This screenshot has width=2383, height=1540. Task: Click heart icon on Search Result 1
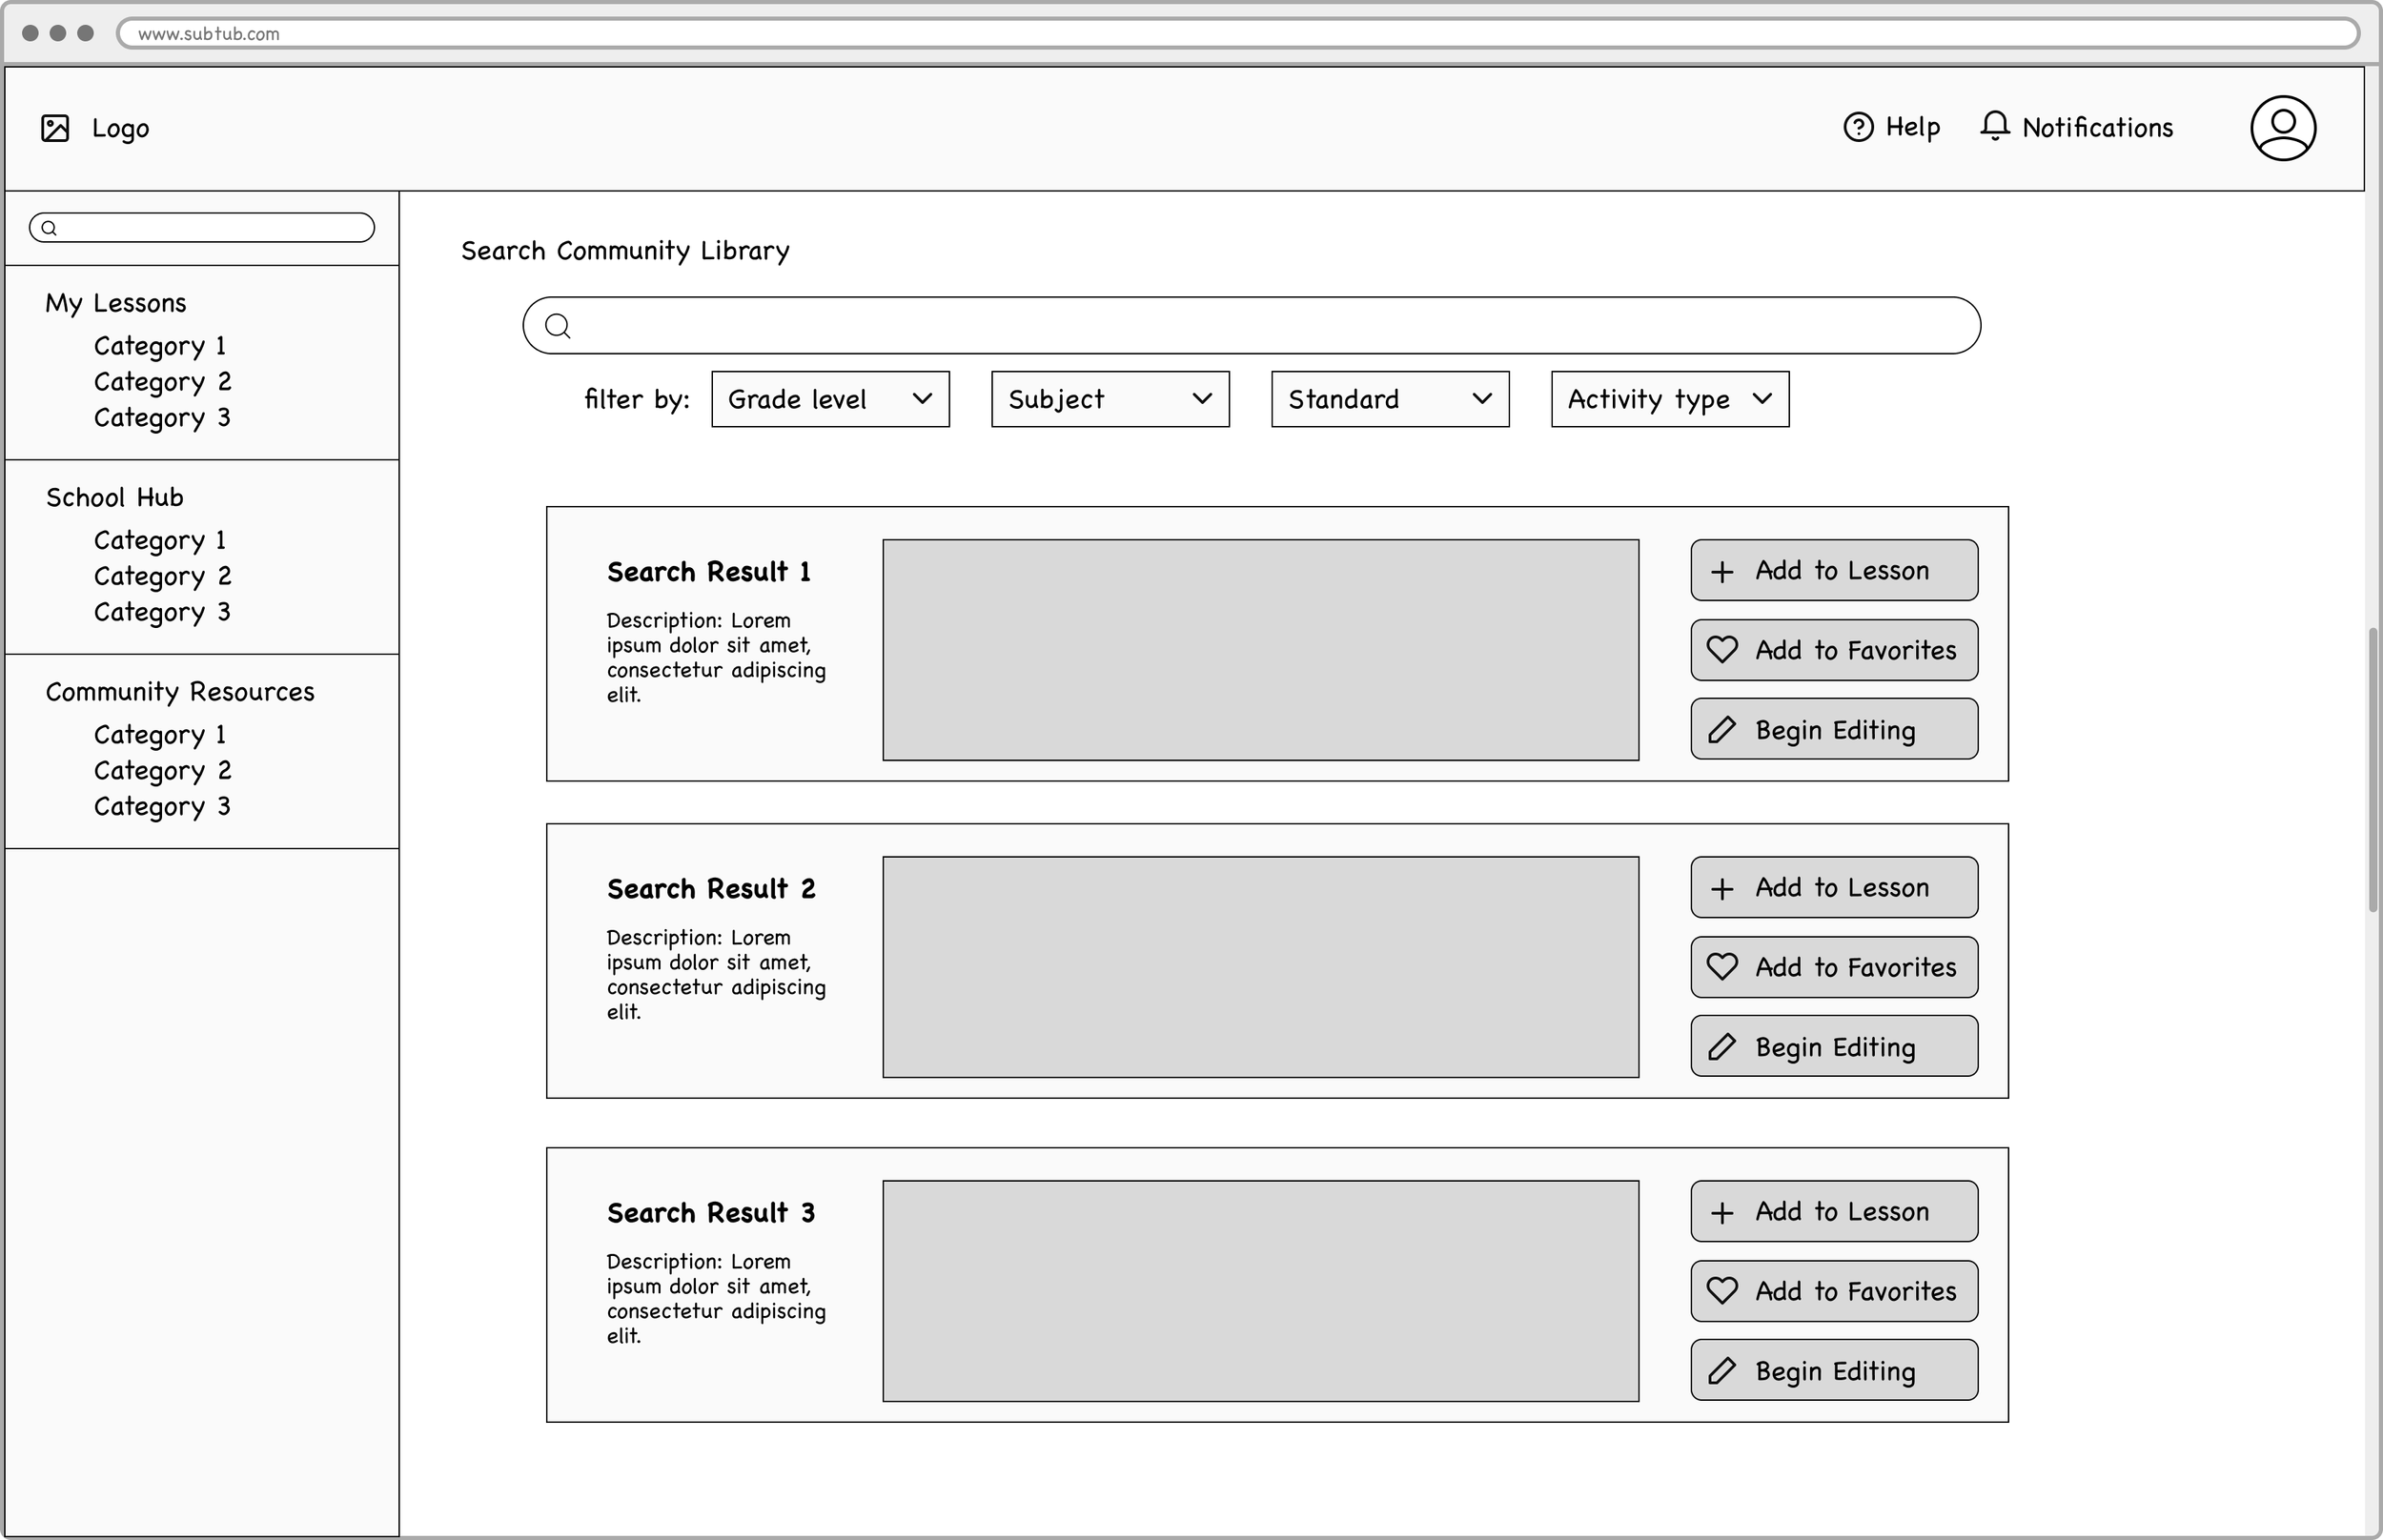(x=1722, y=650)
